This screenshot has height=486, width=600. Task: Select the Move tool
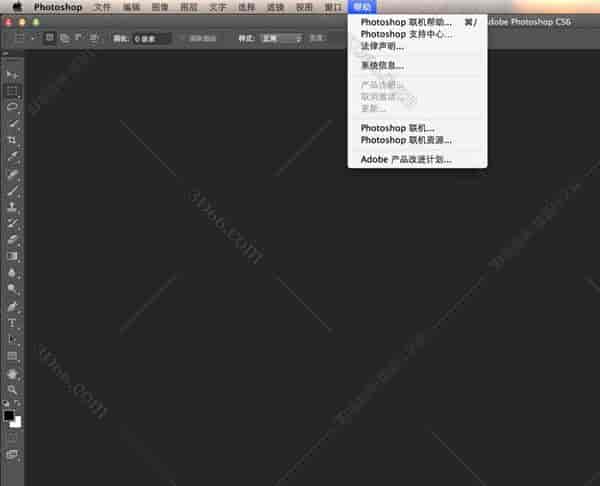click(12, 75)
